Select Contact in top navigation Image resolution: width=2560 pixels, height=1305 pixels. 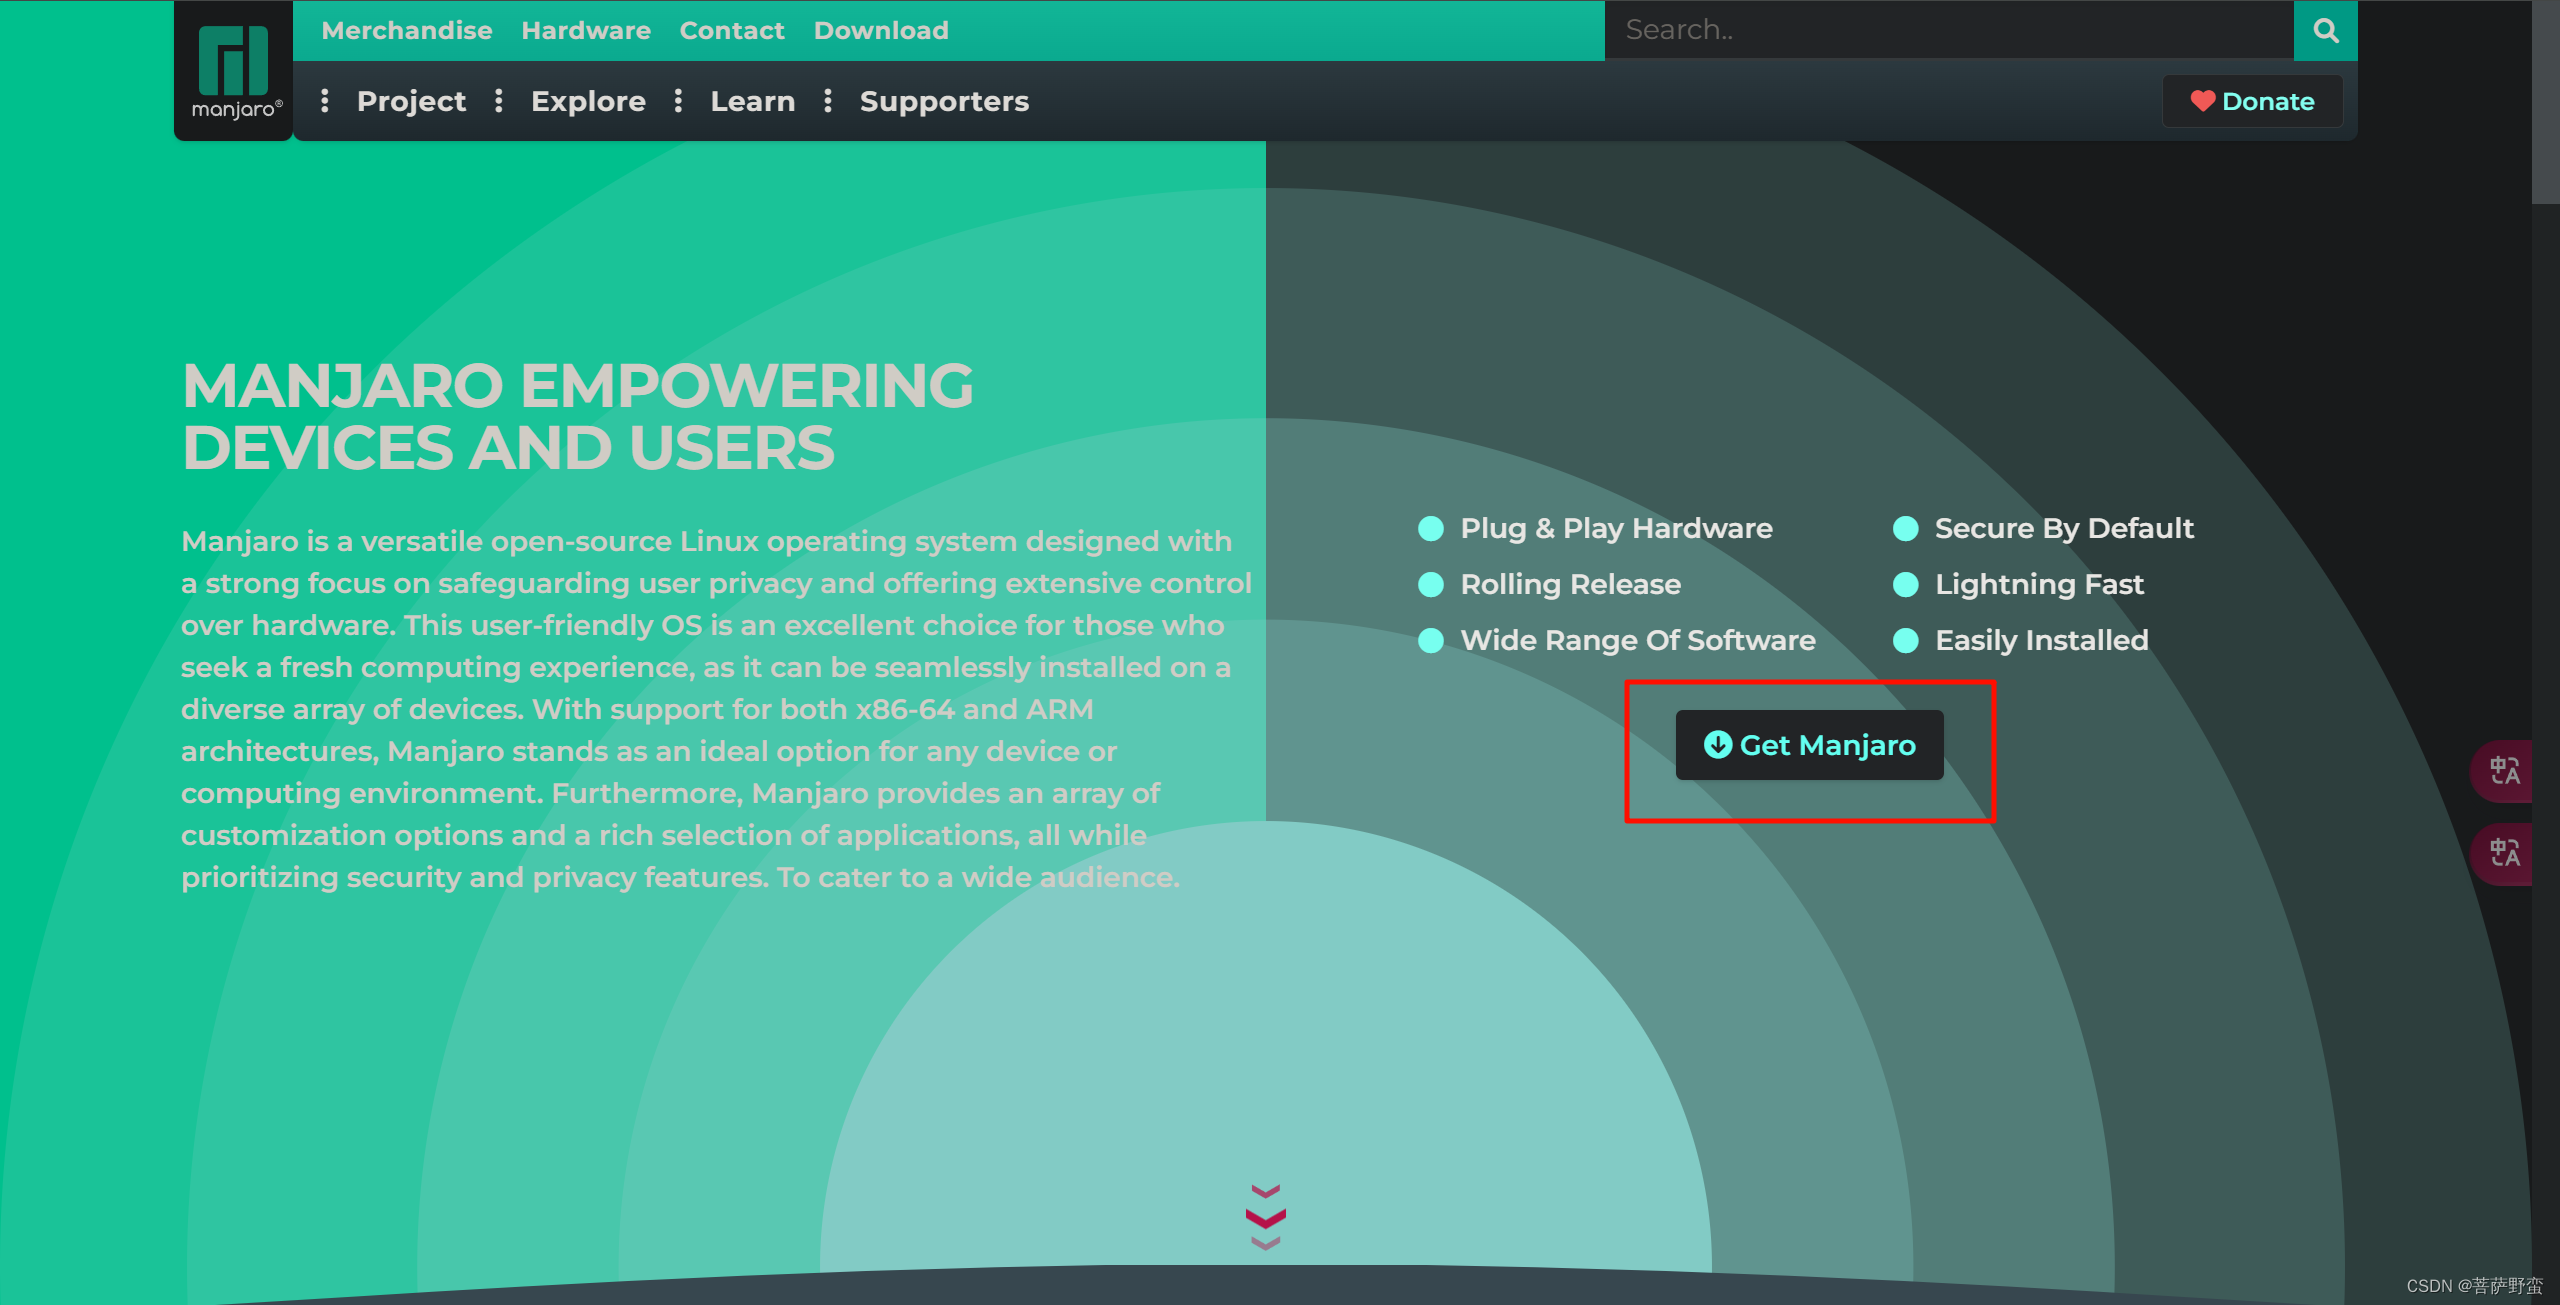[731, 30]
